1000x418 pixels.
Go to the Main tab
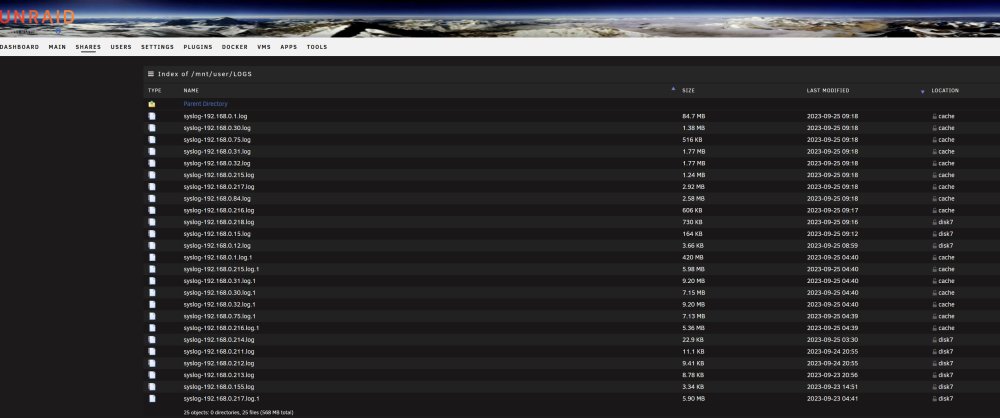coord(57,47)
